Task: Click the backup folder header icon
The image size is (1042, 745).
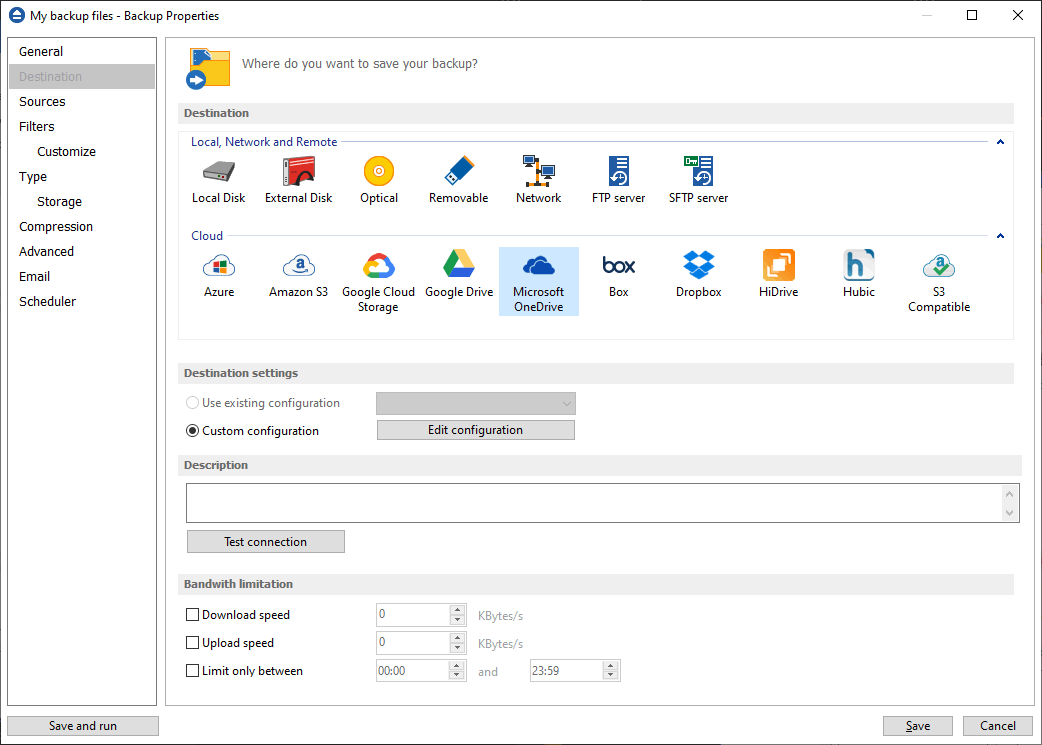Action: (208, 68)
